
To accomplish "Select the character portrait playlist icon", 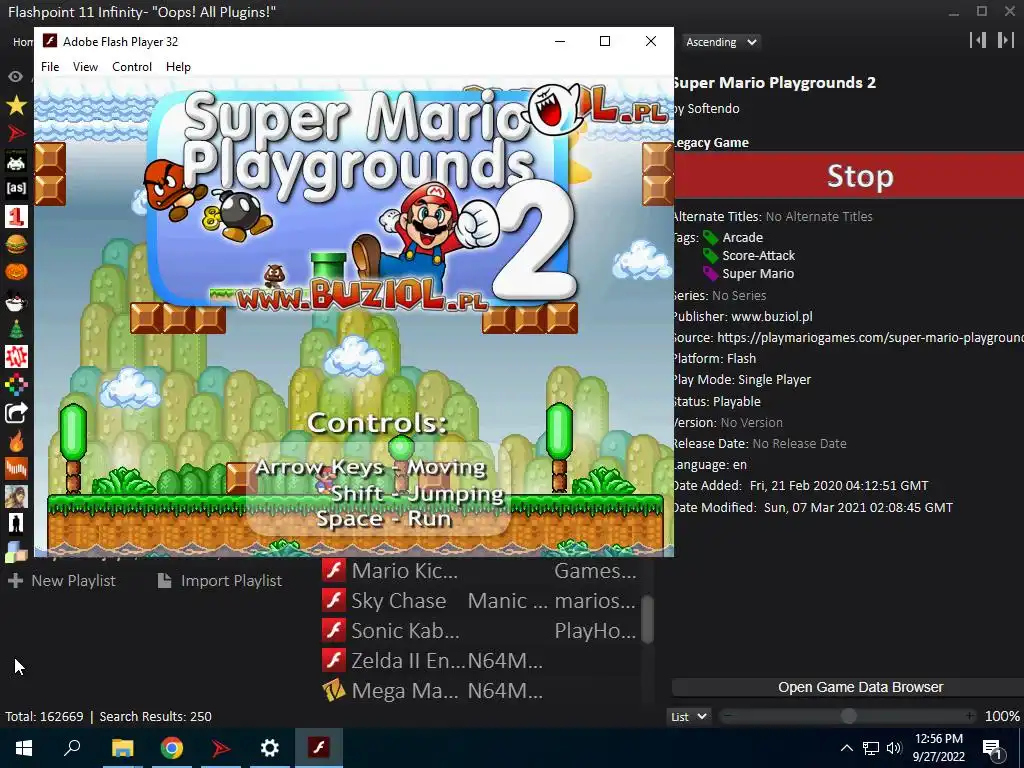I will point(16,497).
